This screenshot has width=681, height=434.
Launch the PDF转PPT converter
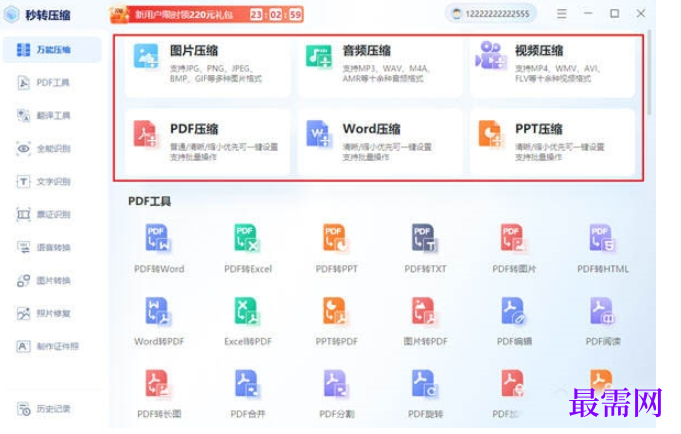click(337, 249)
